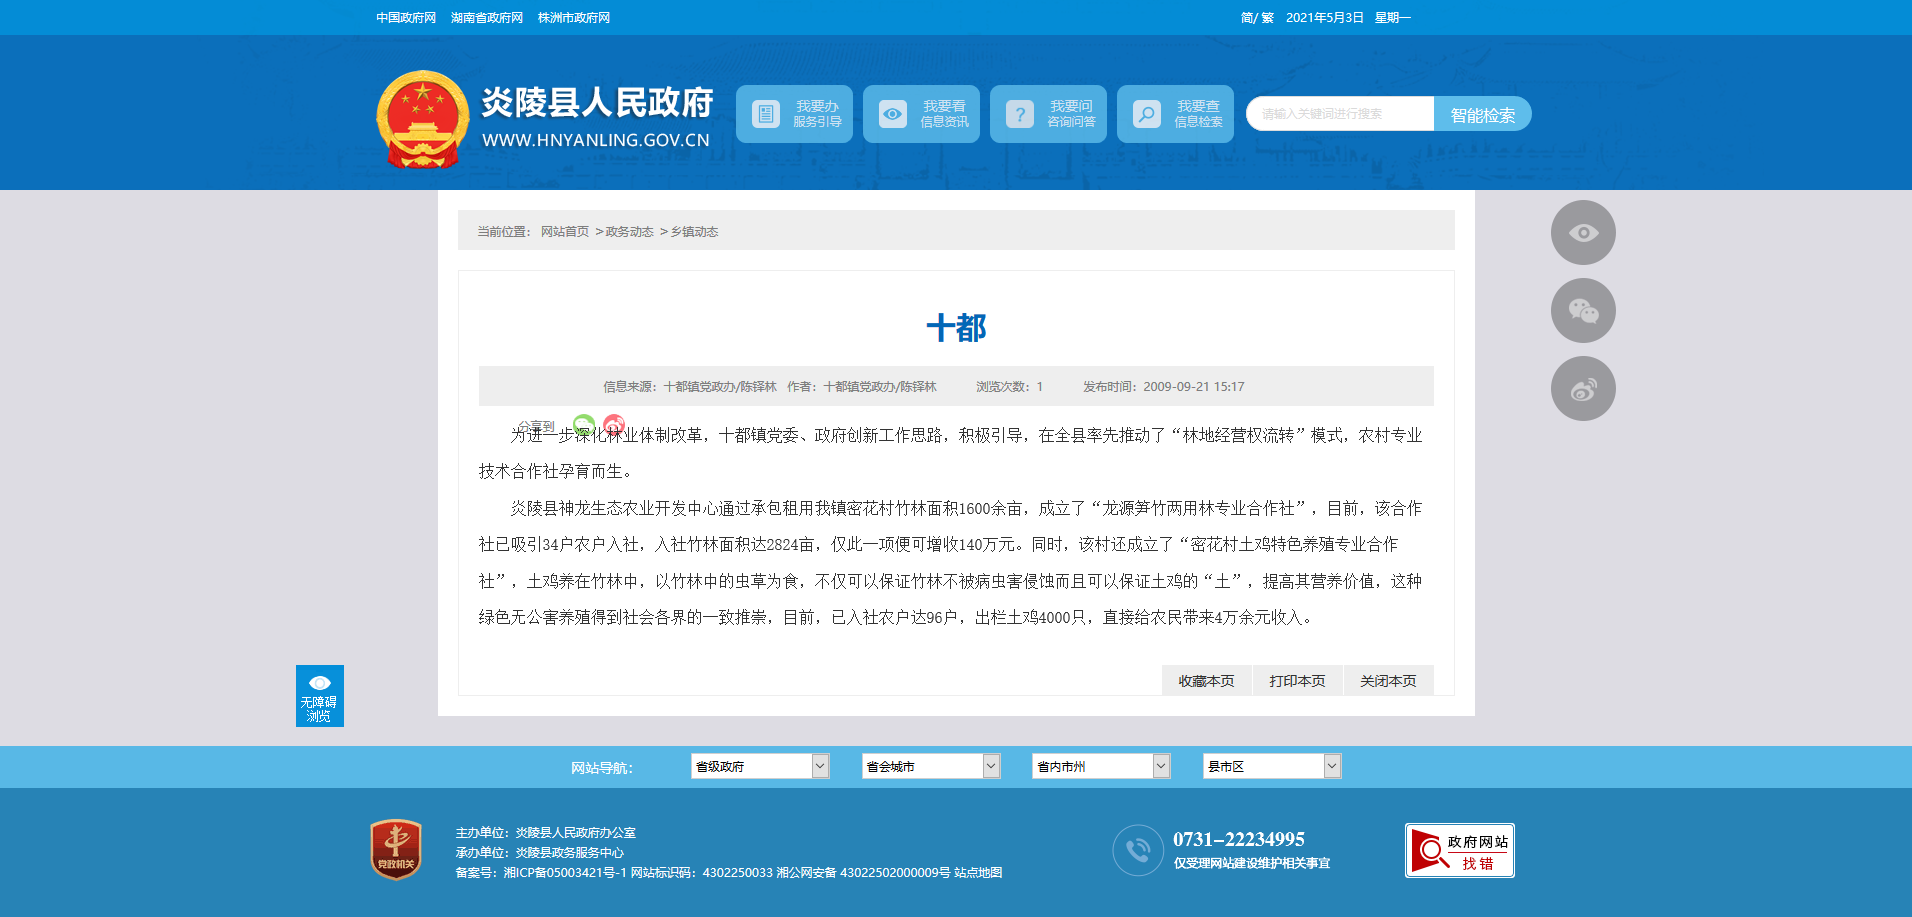Viewport: 1912px width, 917px height.
Task: Expand the 省会城市 dropdown
Action: pyautogui.click(x=930, y=766)
